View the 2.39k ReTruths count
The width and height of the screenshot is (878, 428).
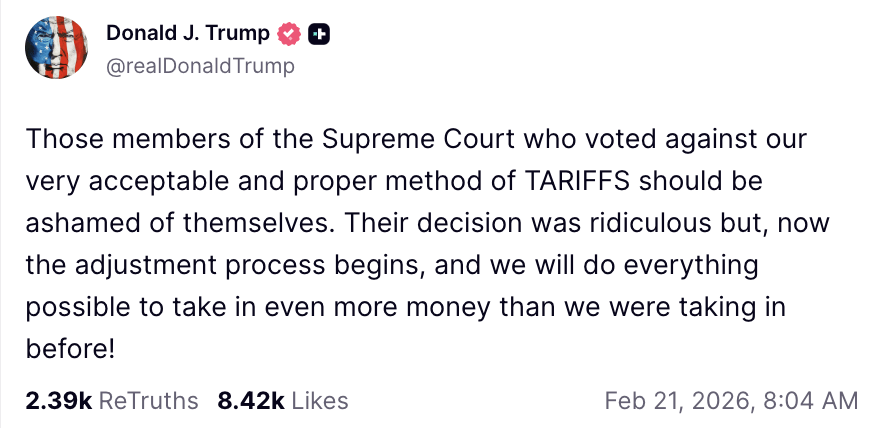(x=59, y=401)
